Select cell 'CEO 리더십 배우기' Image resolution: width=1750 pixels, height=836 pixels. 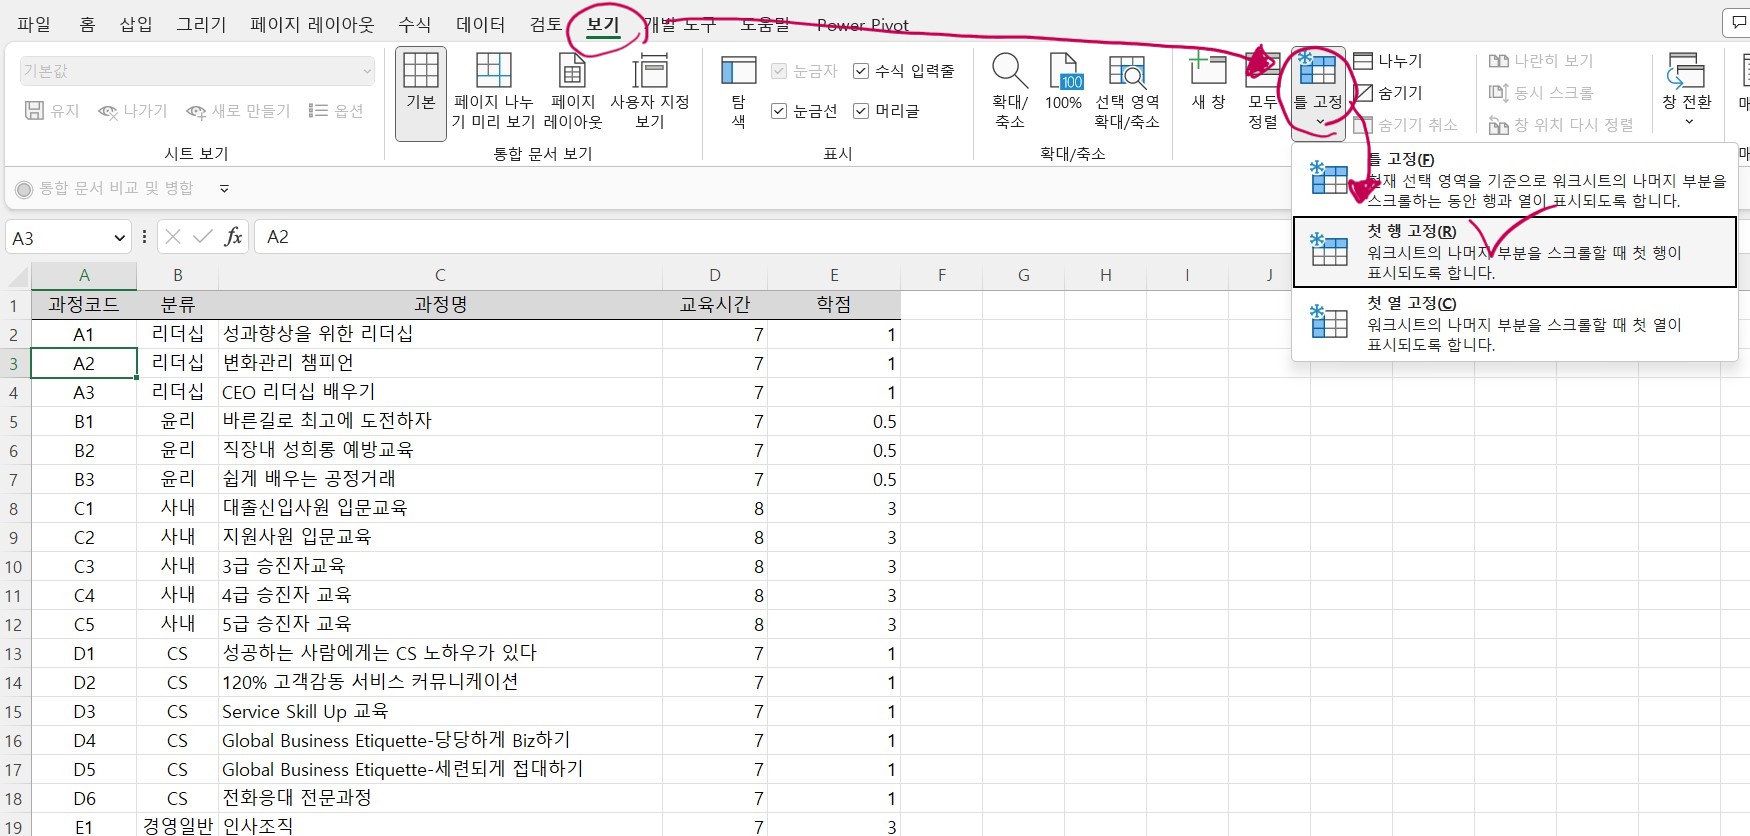(x=440, y=392)
